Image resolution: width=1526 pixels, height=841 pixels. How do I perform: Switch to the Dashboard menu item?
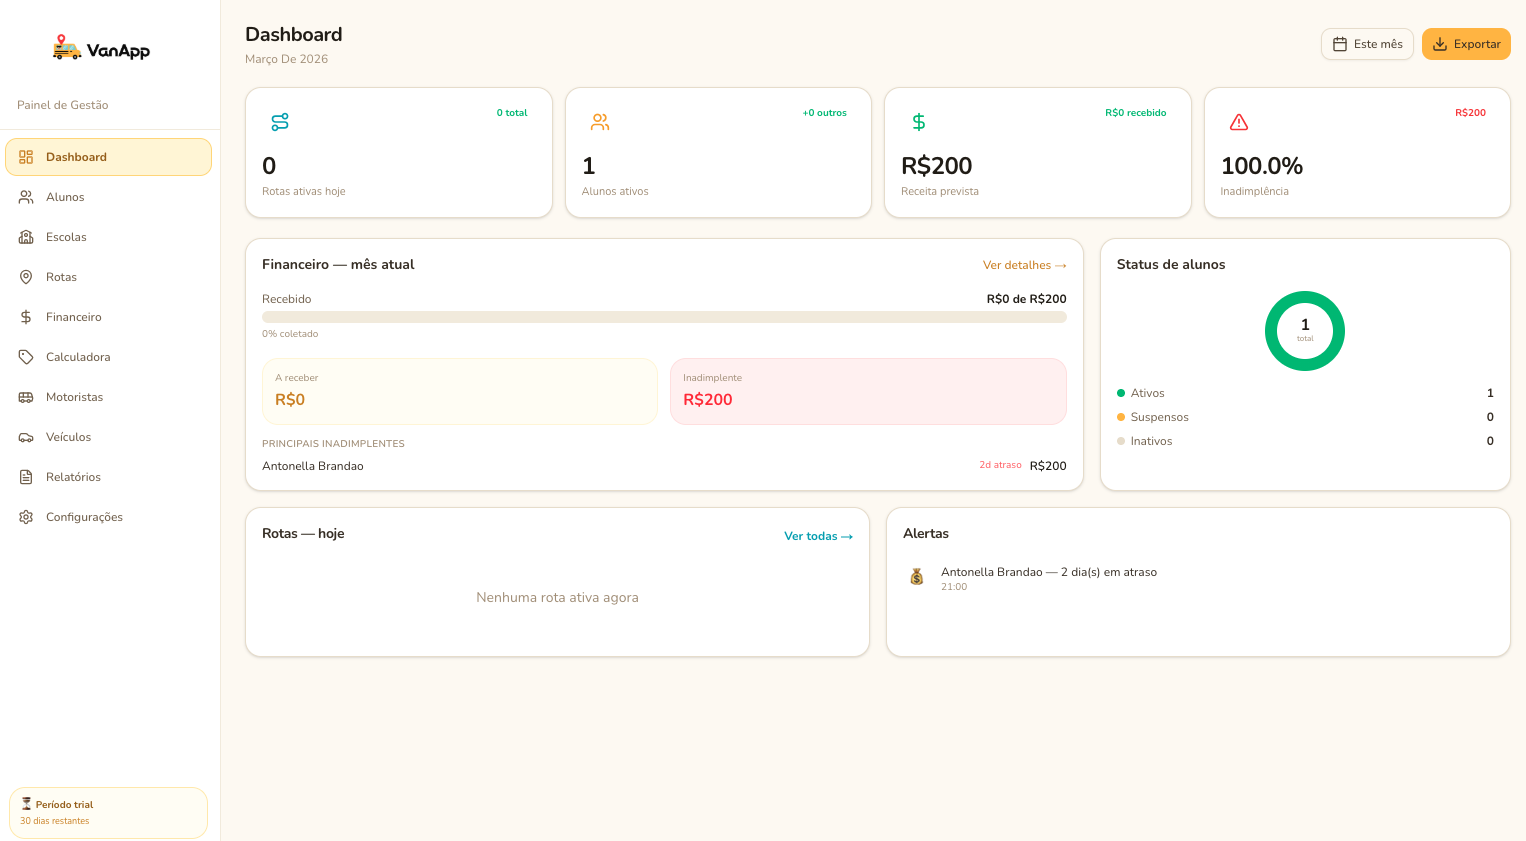76,157
